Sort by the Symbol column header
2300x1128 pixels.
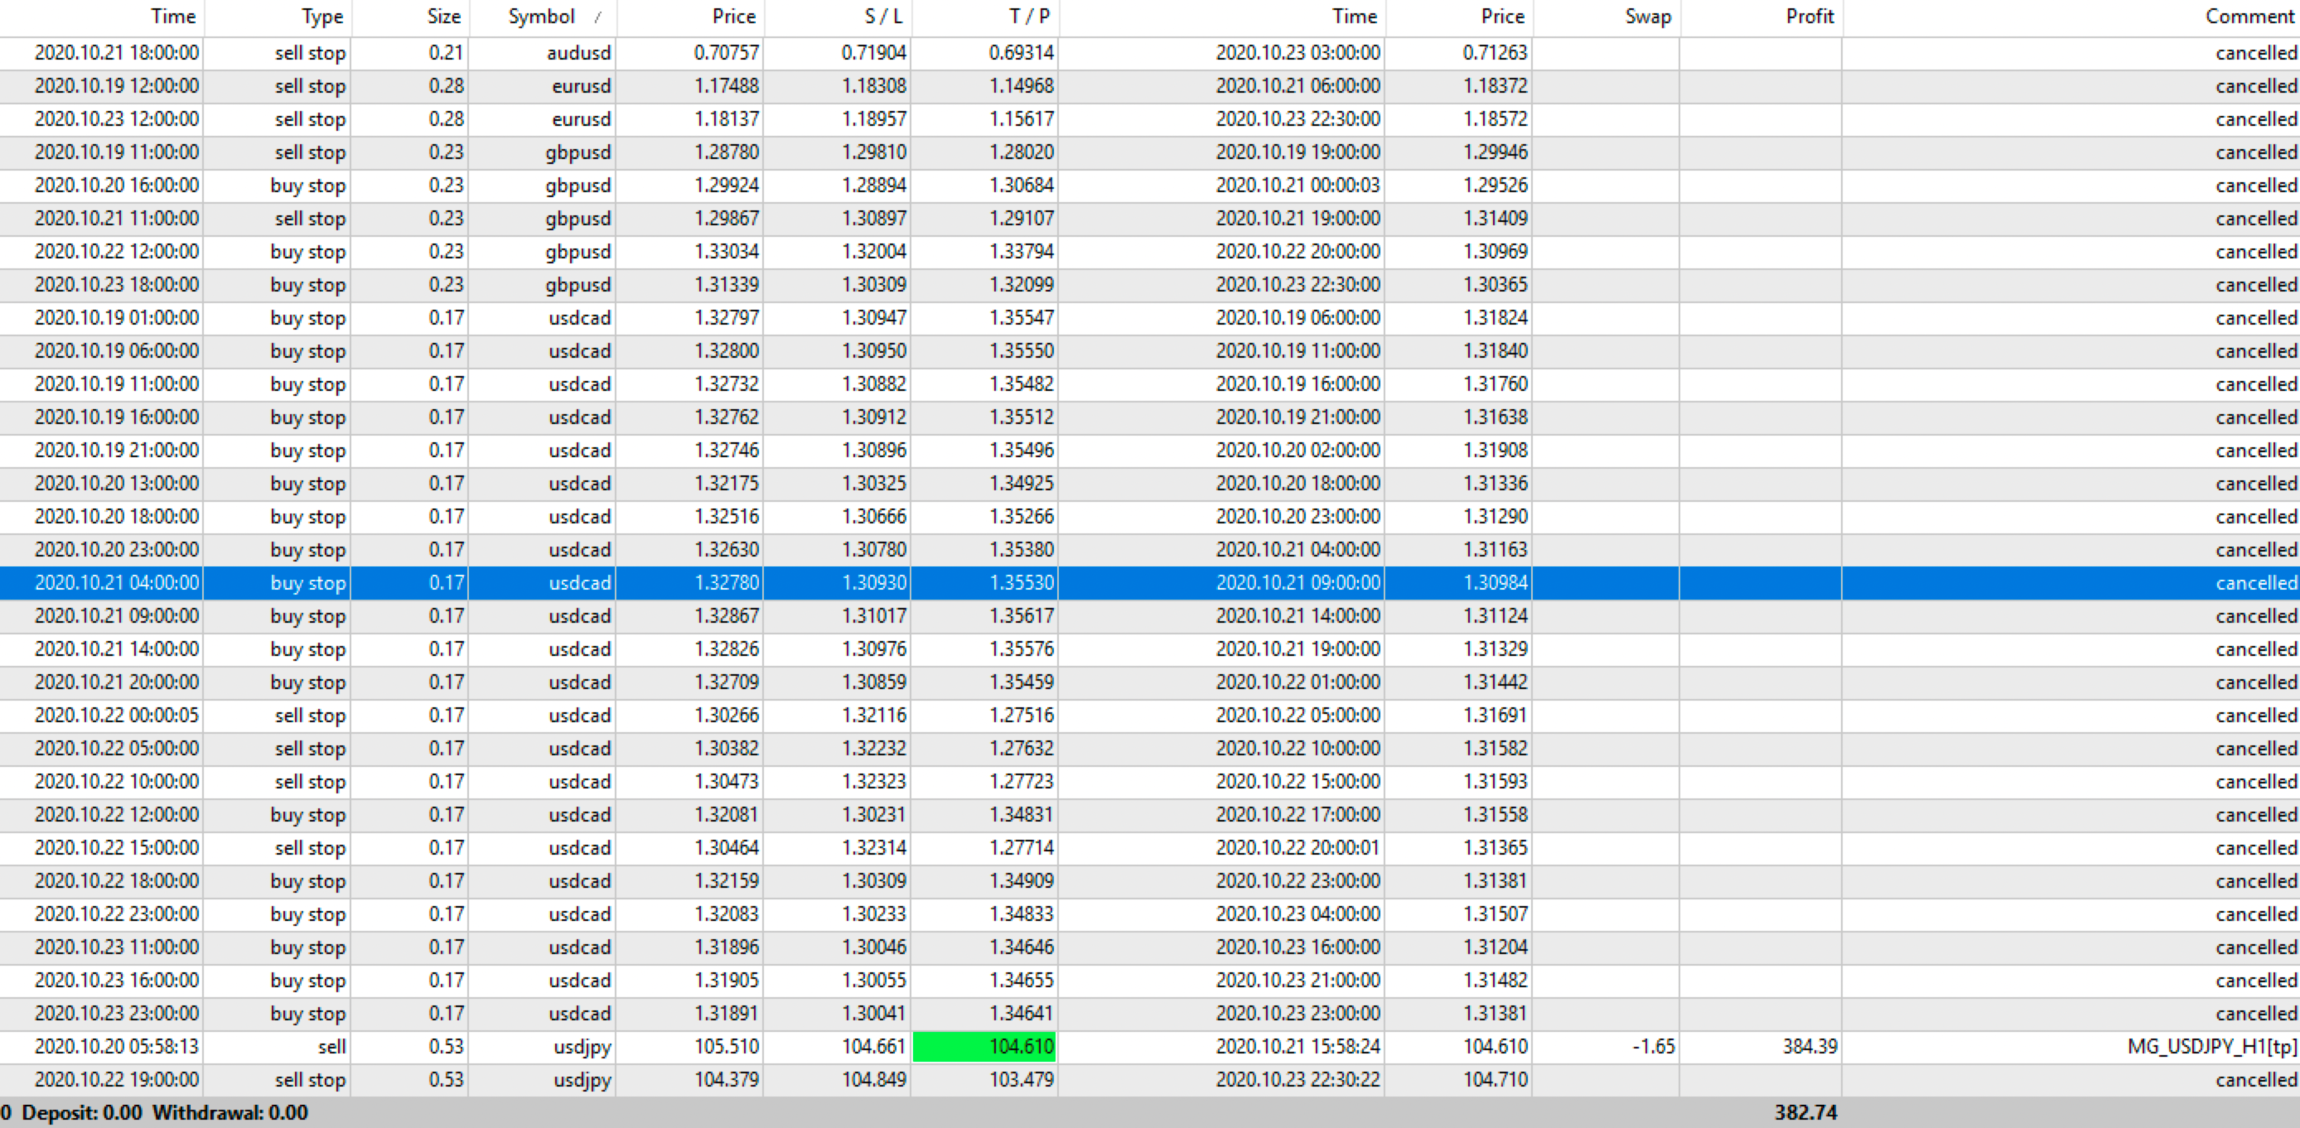[541, 17]
